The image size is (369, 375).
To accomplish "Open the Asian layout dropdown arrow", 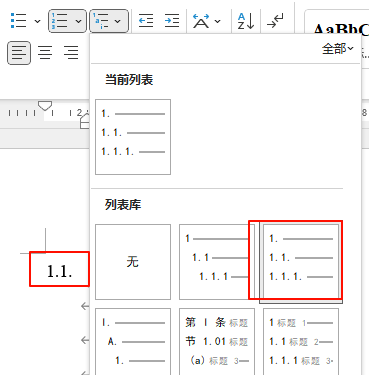I will 218,21.
